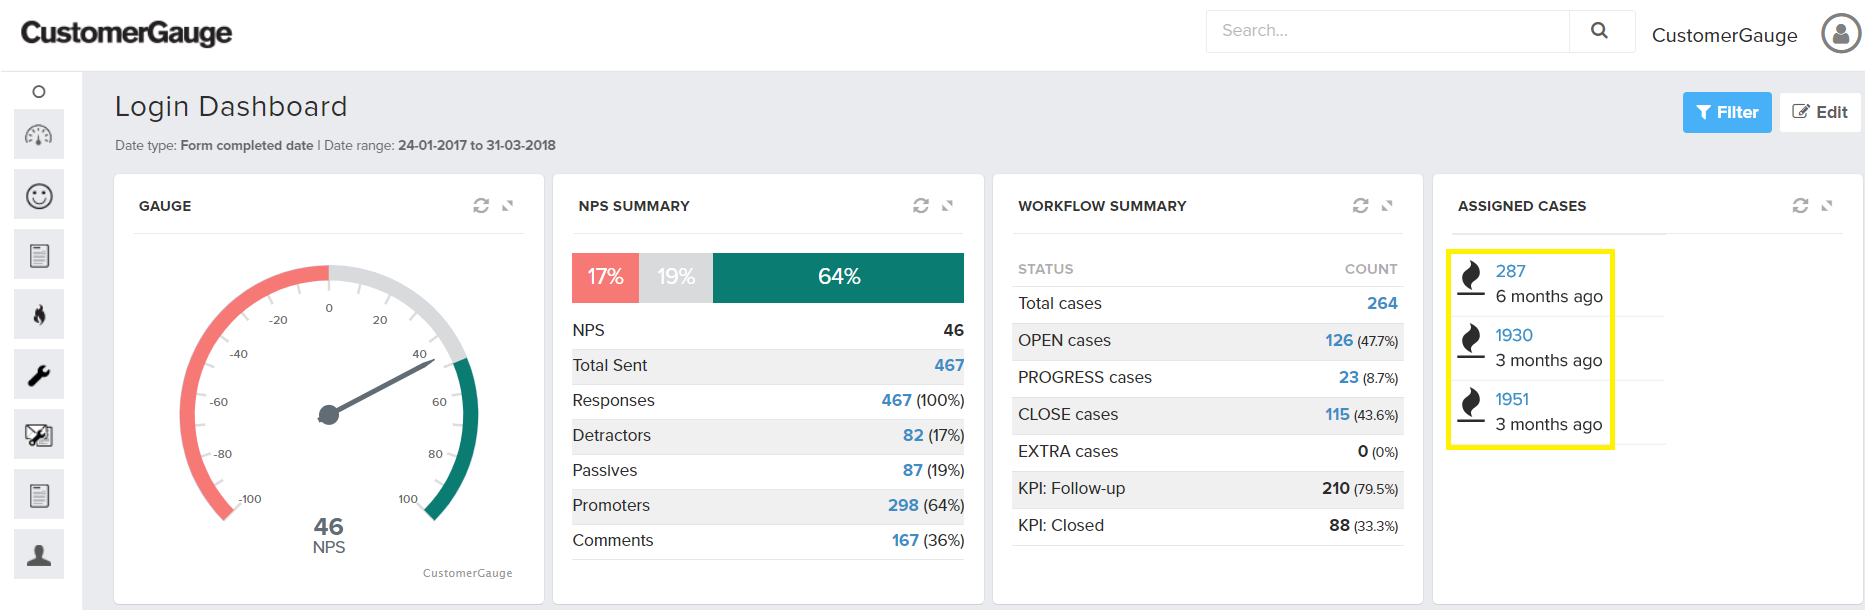Open the Detractors count 82

tap(913, 435)
